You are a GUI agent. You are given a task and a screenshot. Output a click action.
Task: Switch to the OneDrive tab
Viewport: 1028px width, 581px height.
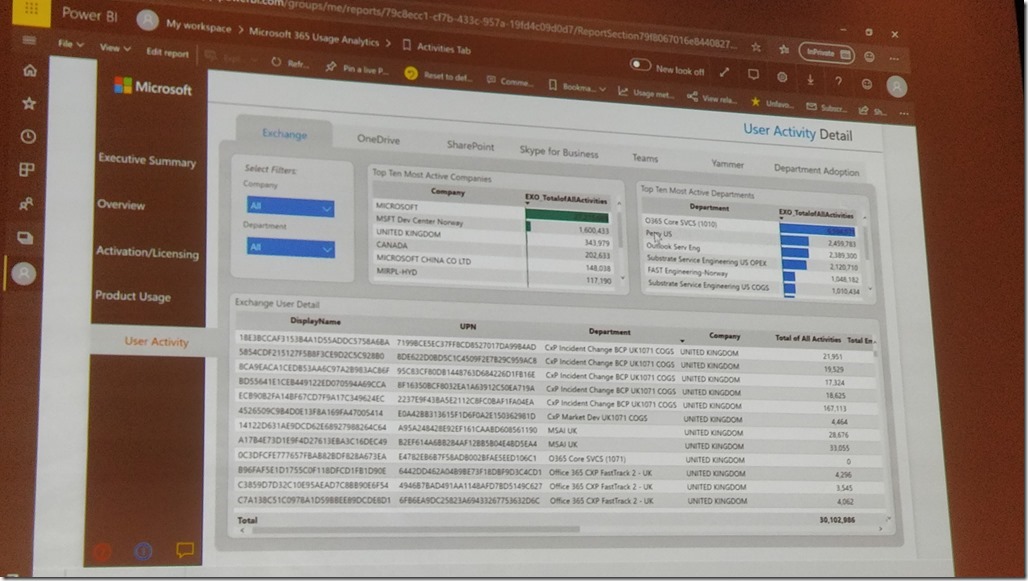(378, 139)
